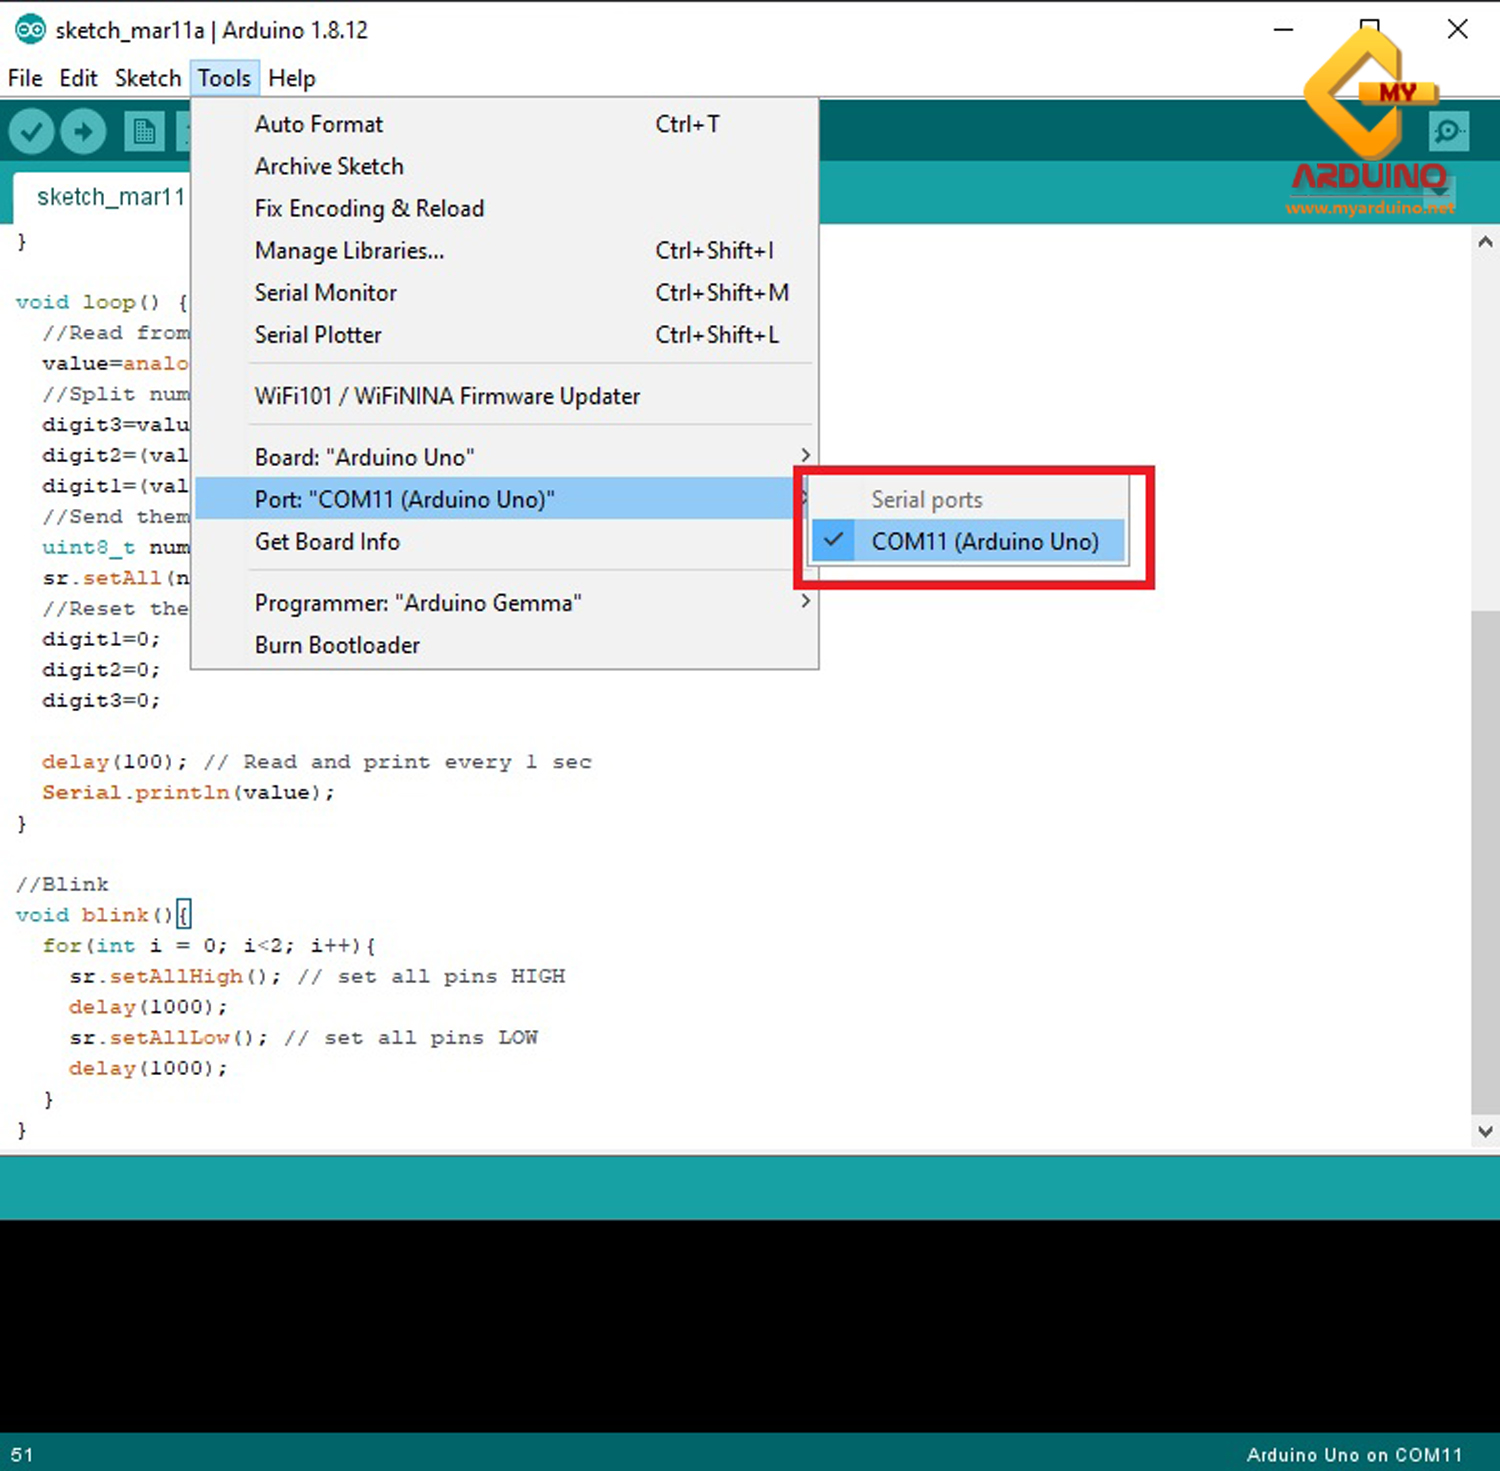The image size is (1500, 1471).
Task: Click Get Board Info
Action: [x=327, y=541]
